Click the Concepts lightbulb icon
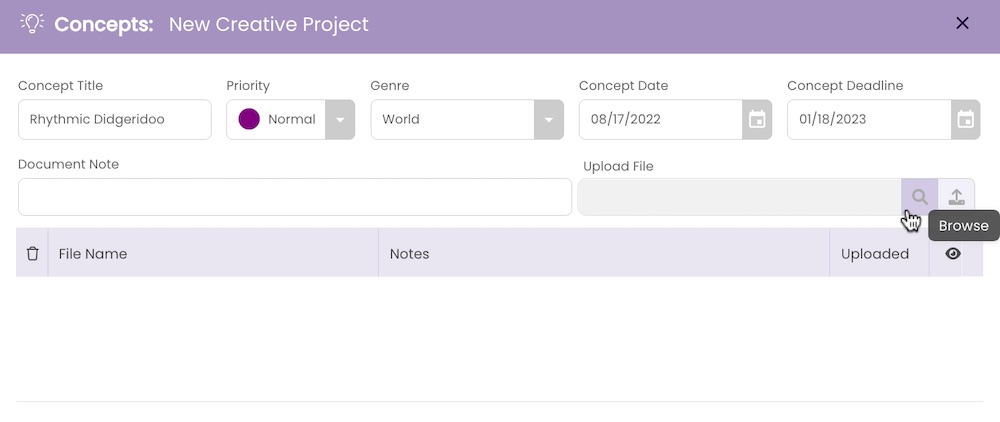This screenshot has height=422, width=1000. click(x=32, y=24)
